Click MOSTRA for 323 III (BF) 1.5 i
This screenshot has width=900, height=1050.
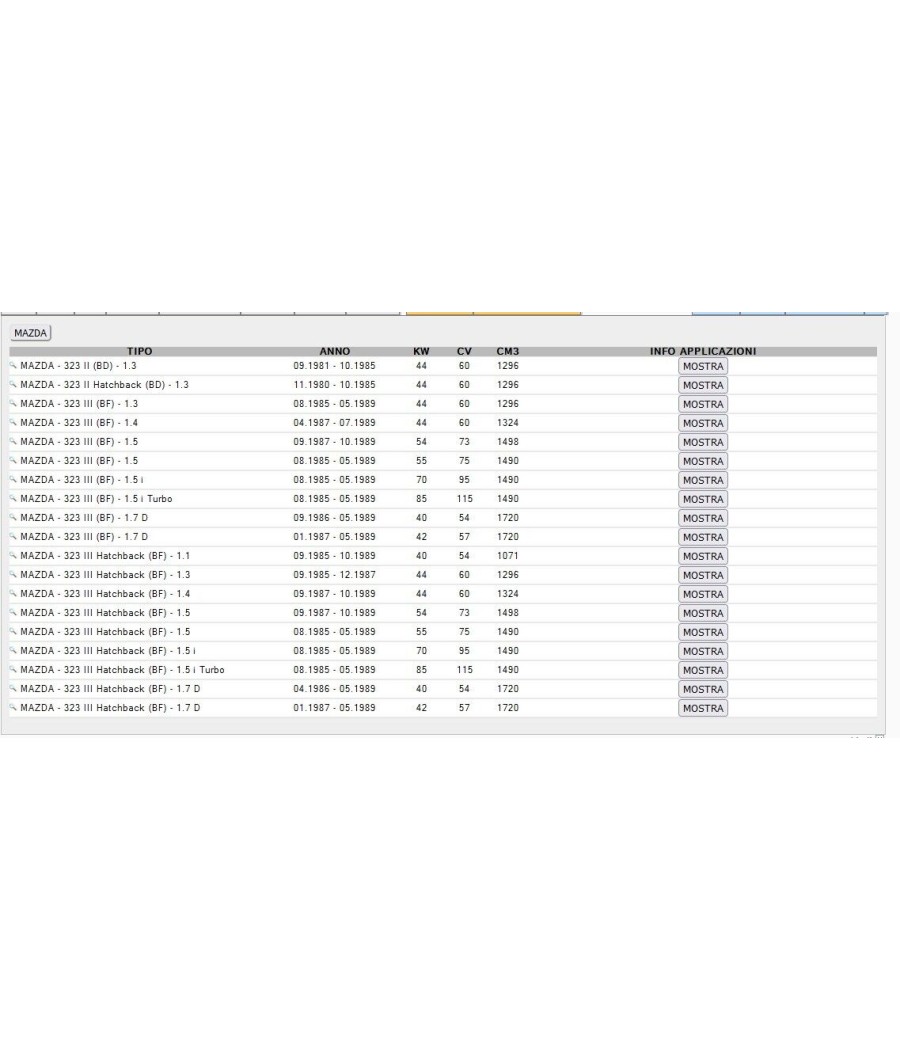coord(703,480)
